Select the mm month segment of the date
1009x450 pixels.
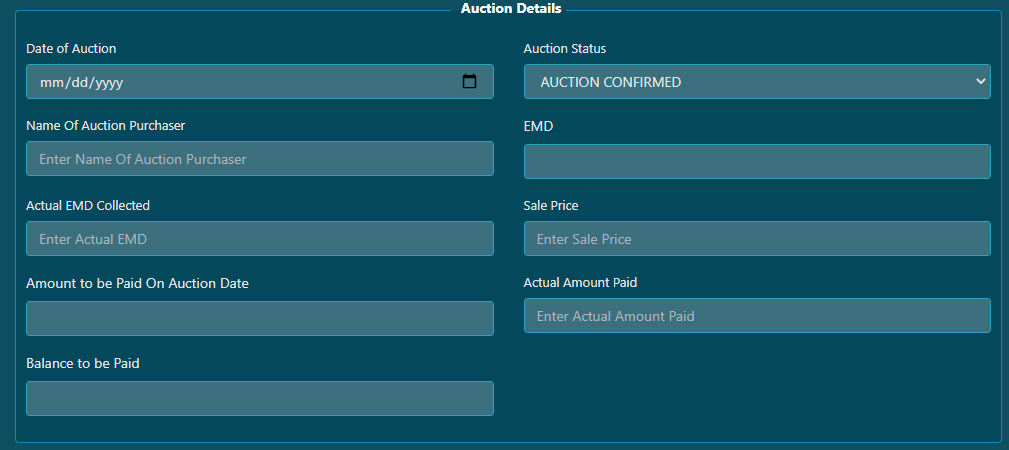[49, 82]
